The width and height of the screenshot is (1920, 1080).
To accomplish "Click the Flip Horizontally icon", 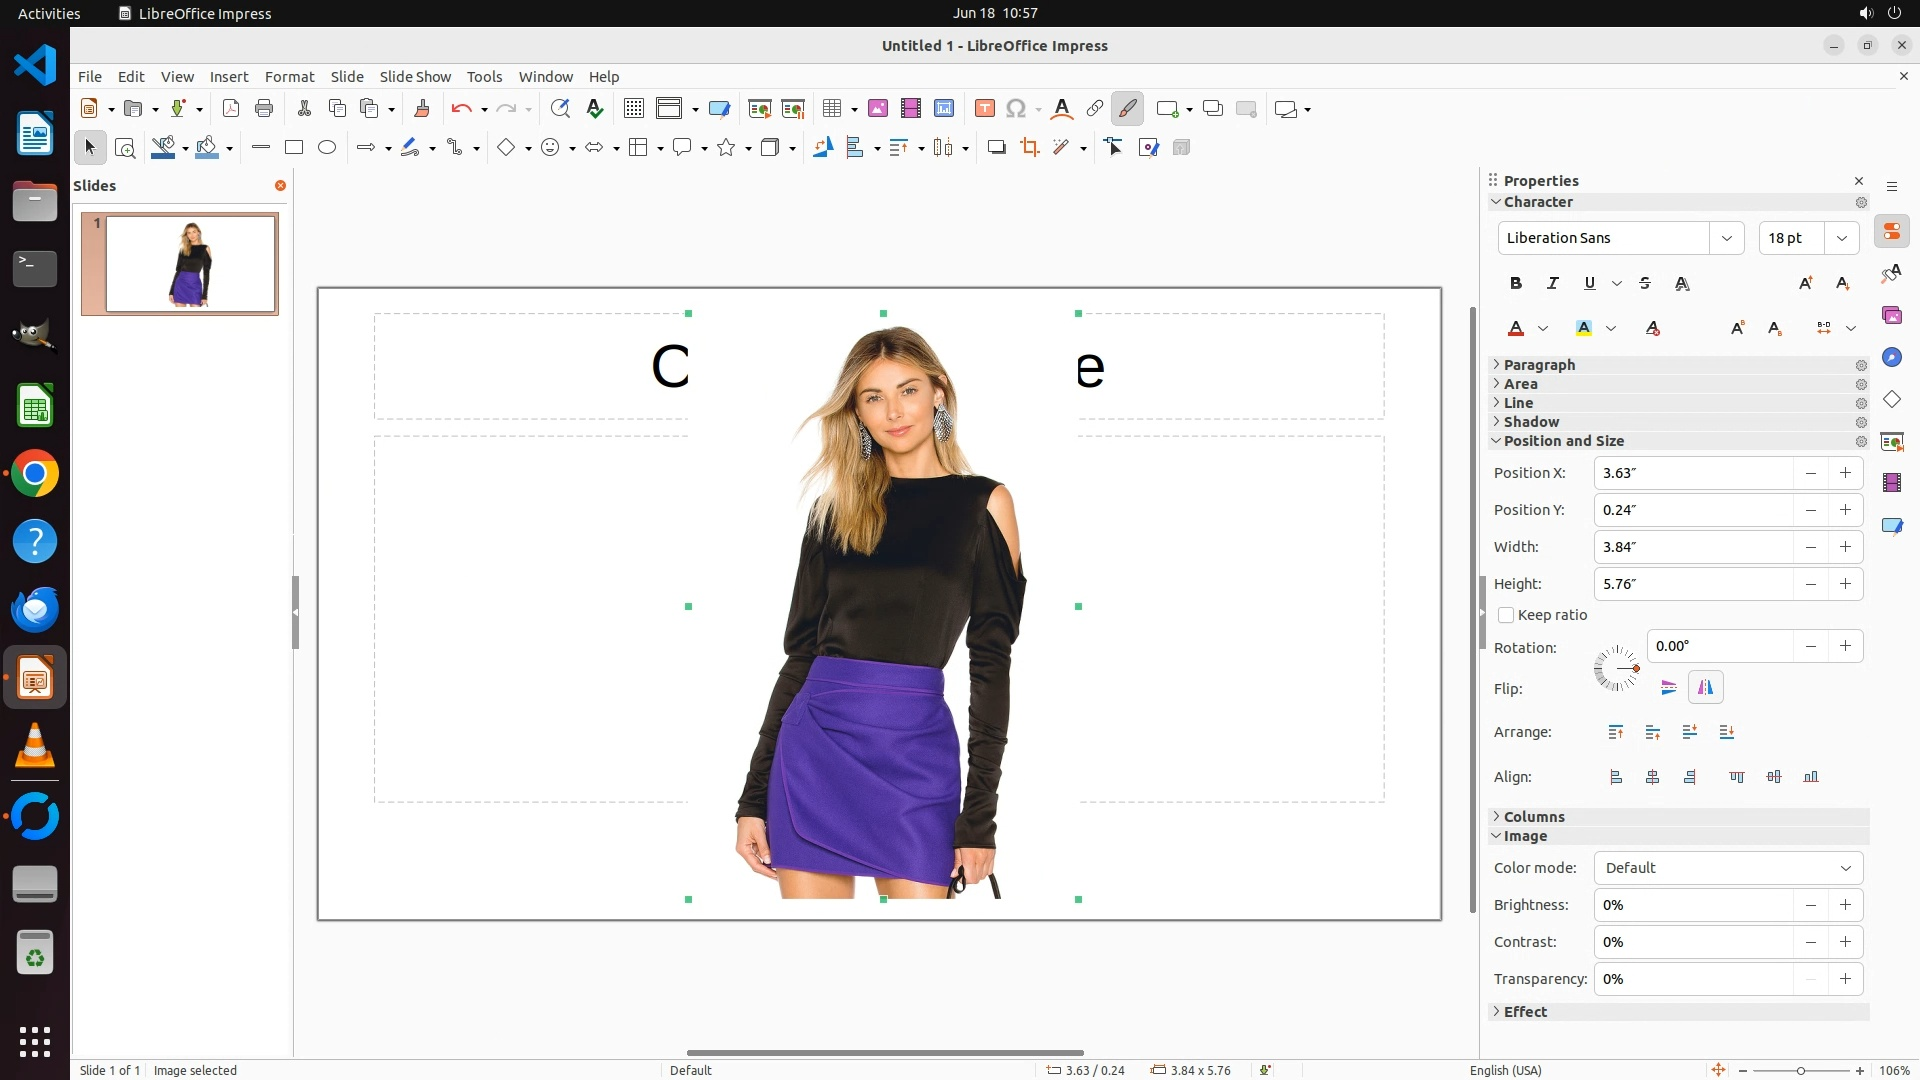I will click(1705, 688).
